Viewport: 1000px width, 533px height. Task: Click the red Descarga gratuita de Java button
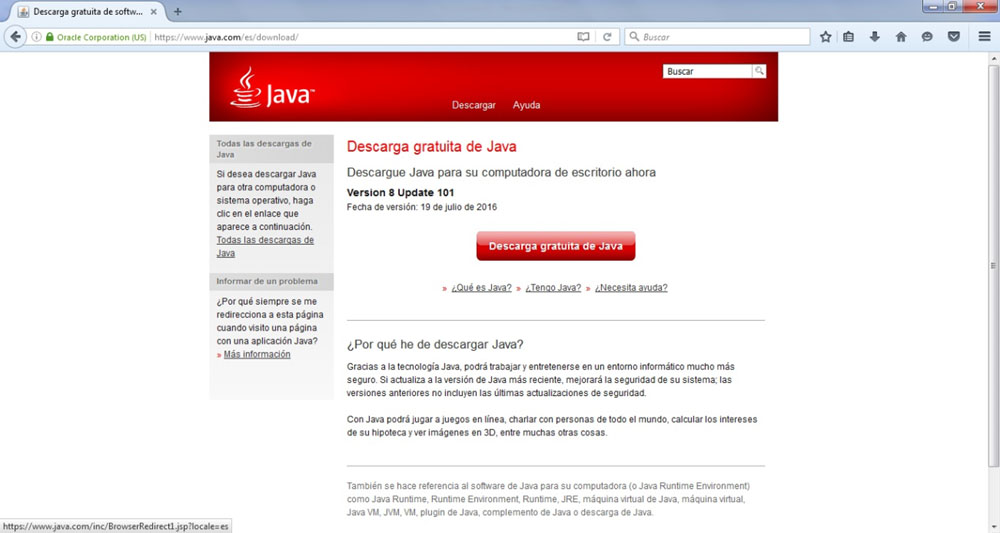(555, 246)
